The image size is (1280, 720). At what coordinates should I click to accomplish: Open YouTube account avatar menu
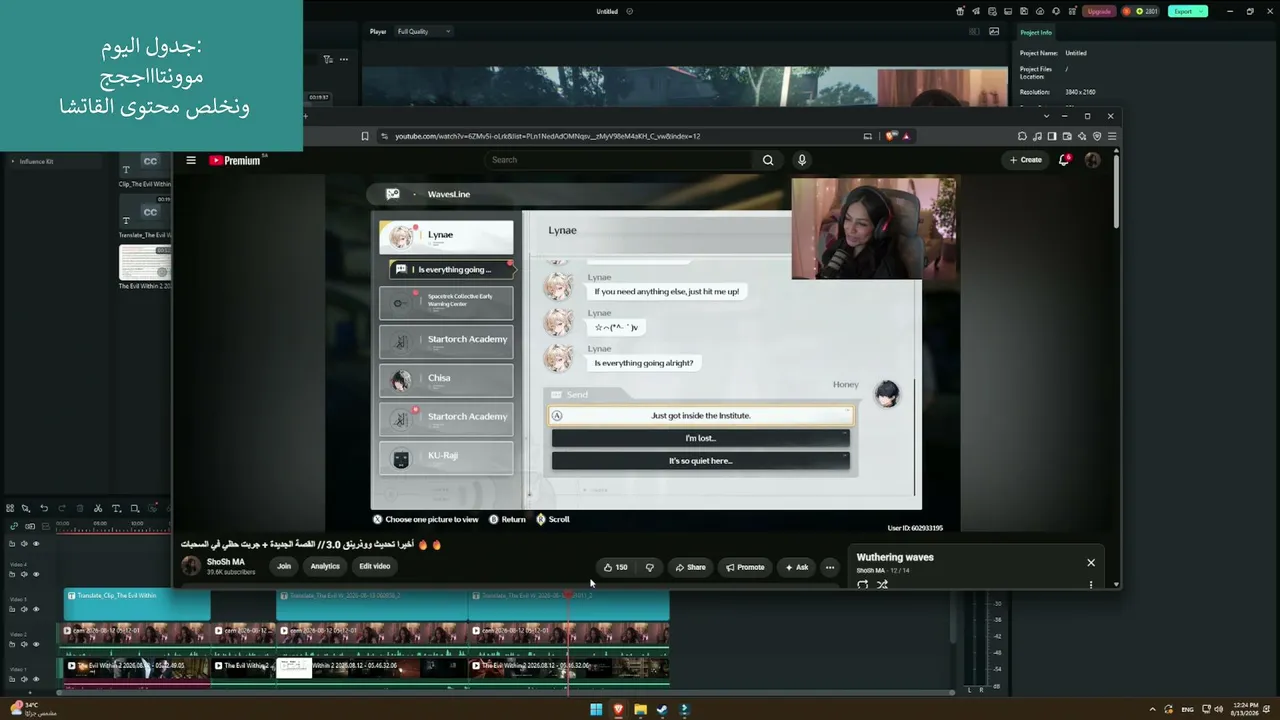tap(1092, 160)
